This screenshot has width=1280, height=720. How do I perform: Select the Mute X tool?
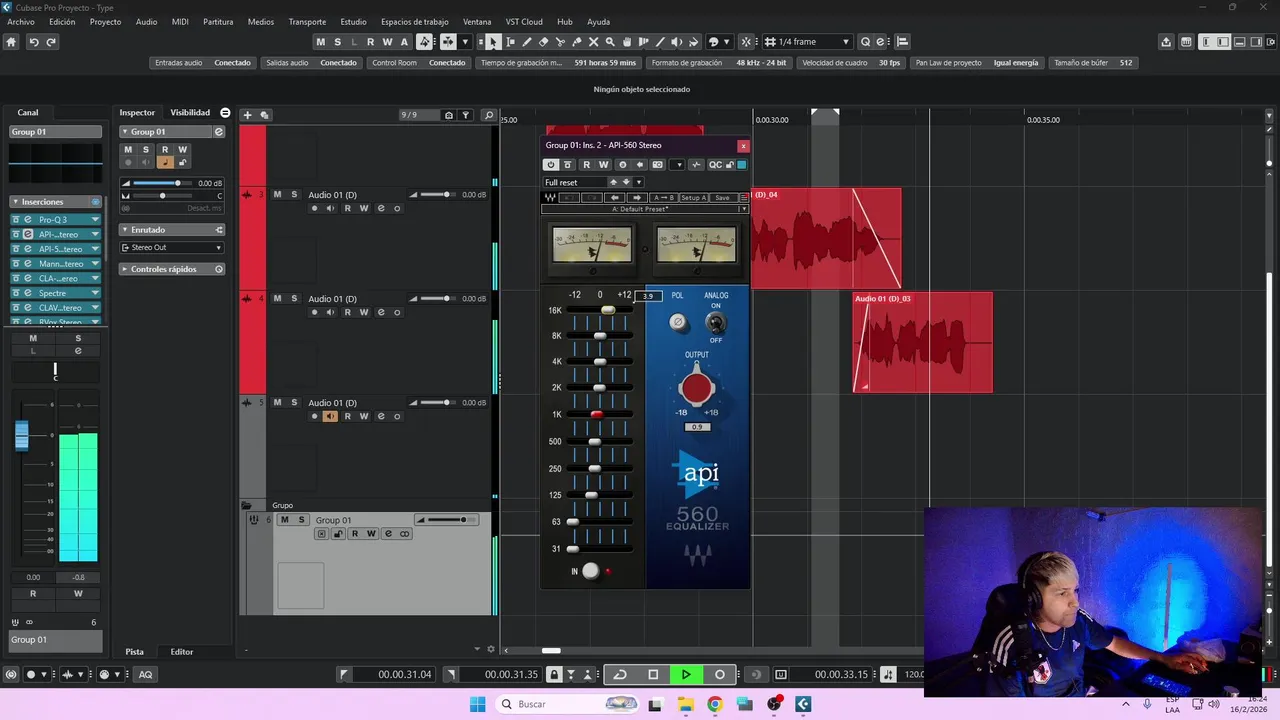click(593, 42)
